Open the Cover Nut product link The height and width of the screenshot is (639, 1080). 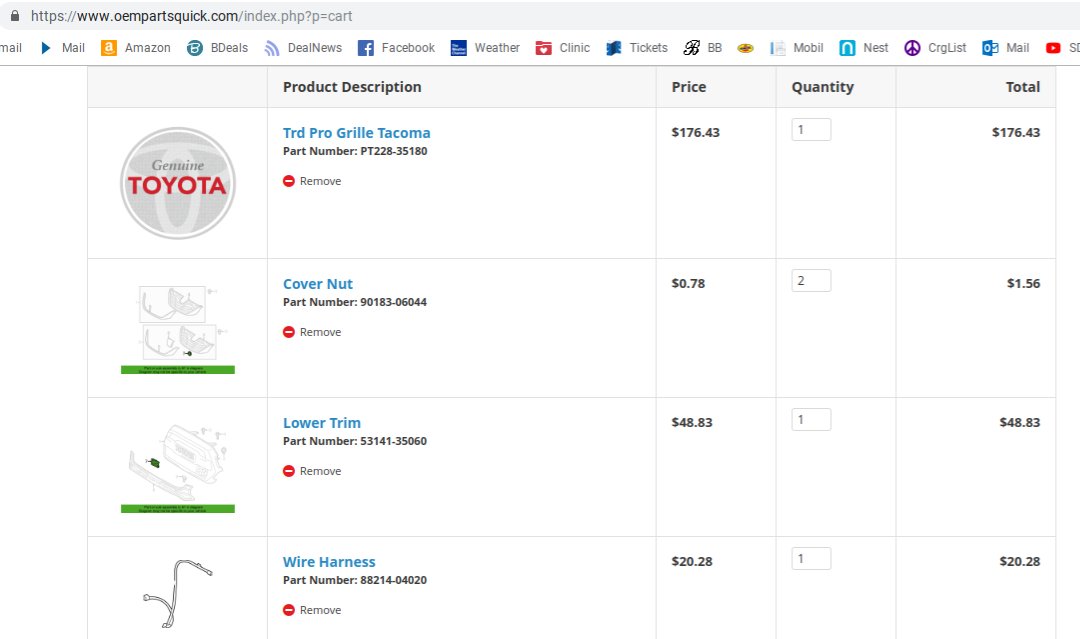click(x=318, y=284)
